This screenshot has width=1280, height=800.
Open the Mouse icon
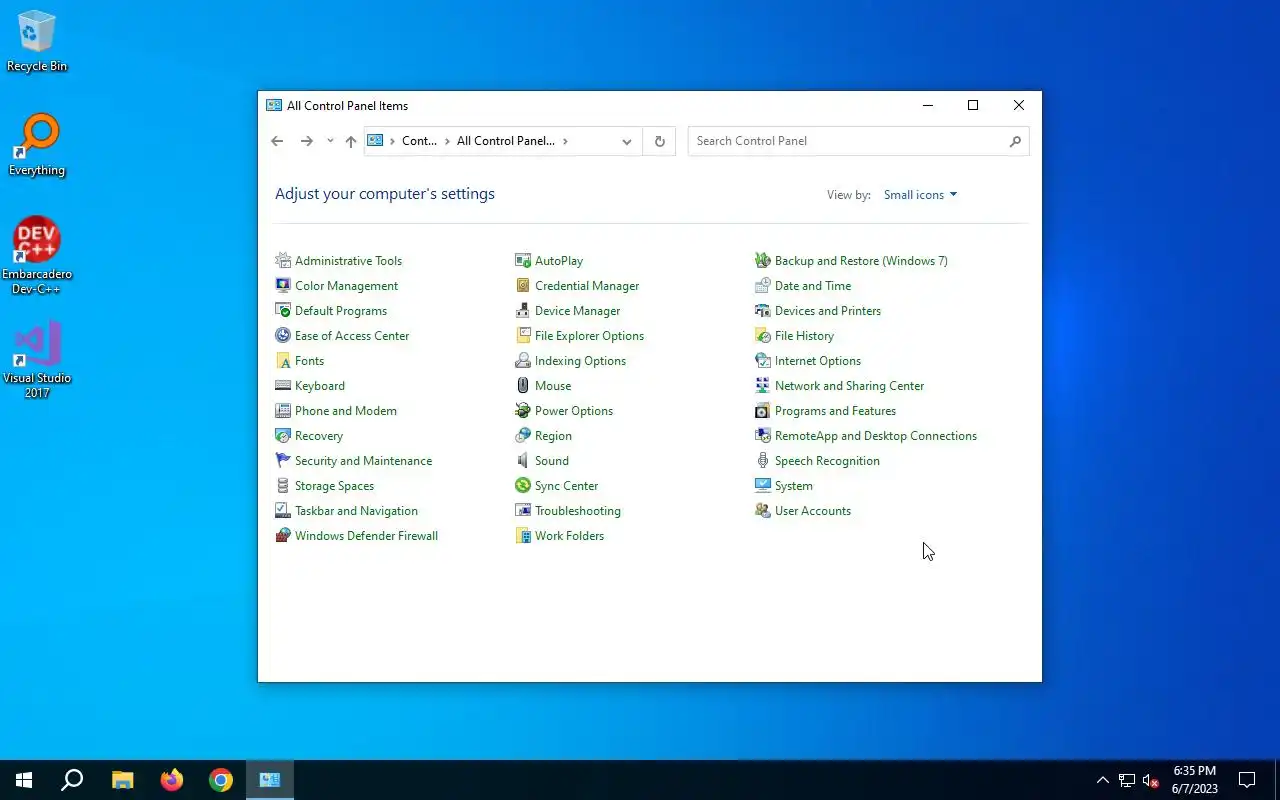[523, 386]
